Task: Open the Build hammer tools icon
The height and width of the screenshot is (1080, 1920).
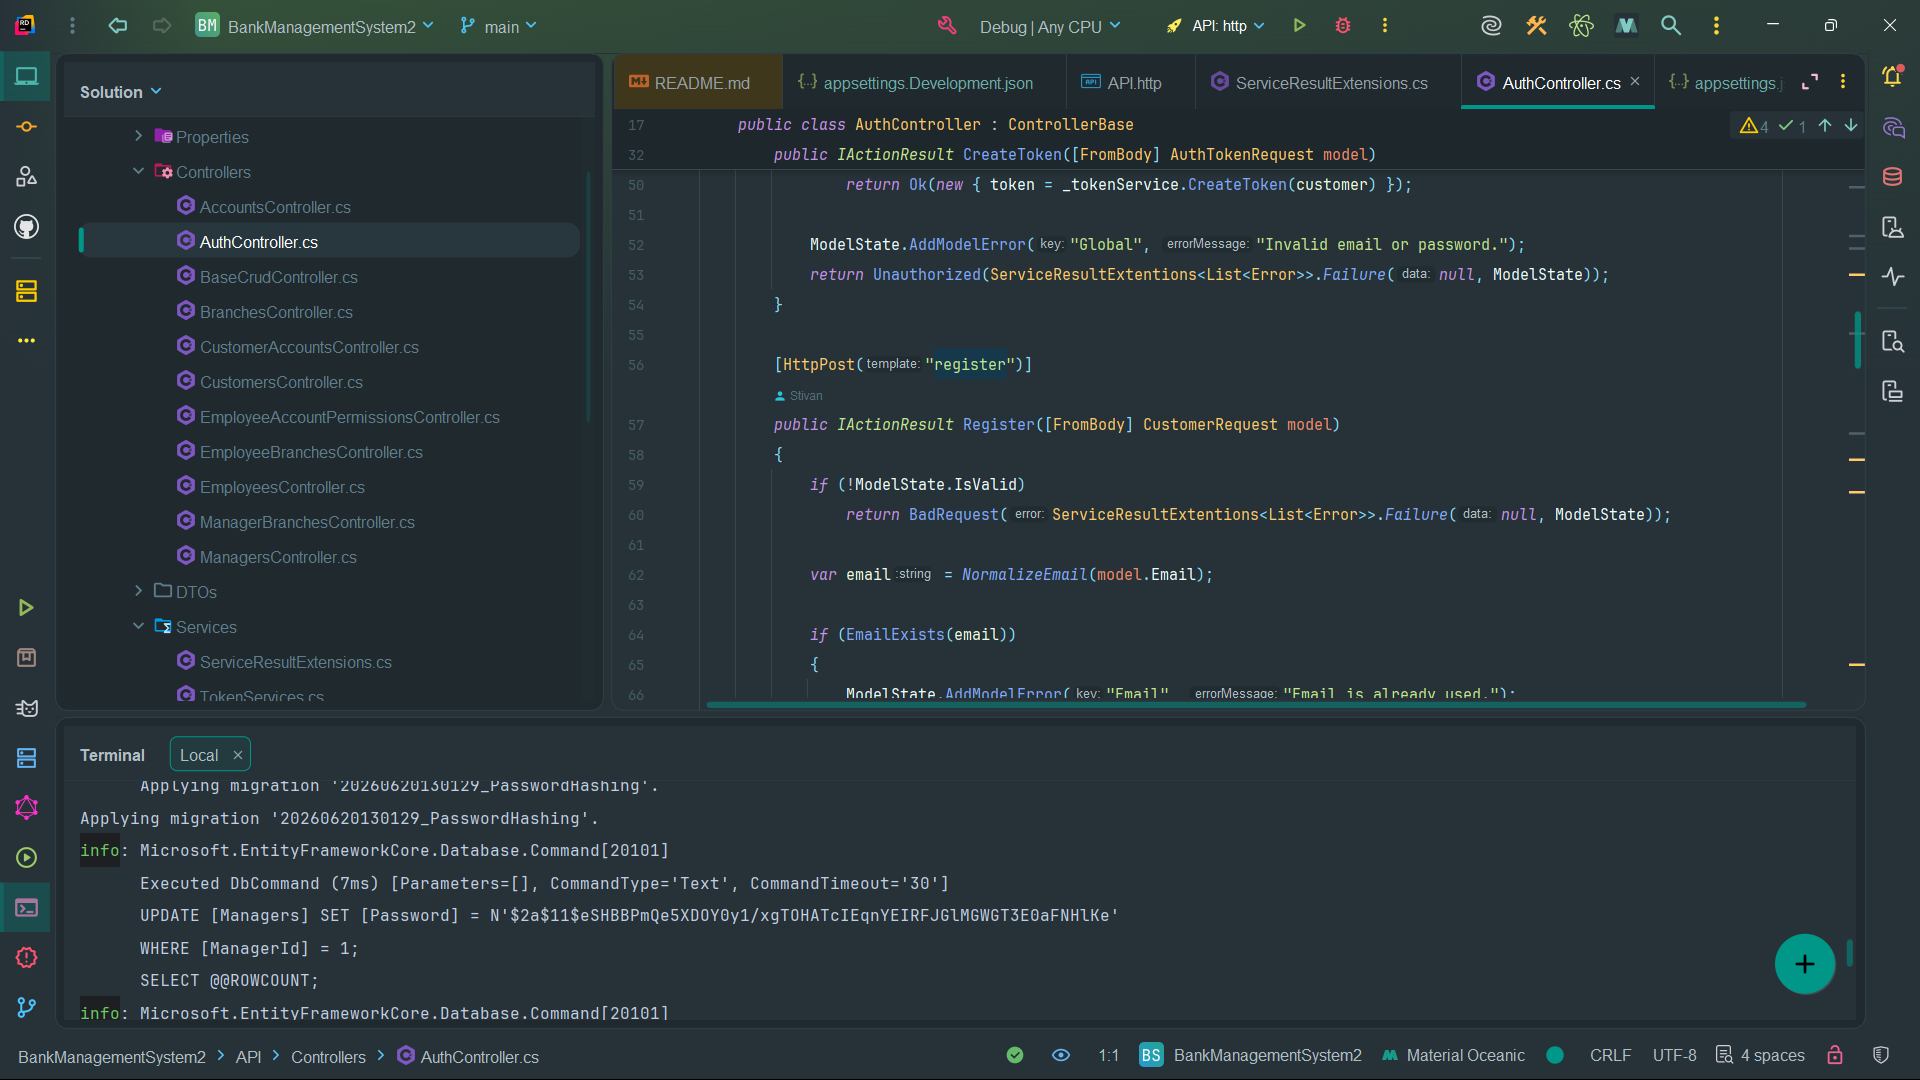Action: coord(1536,26)
